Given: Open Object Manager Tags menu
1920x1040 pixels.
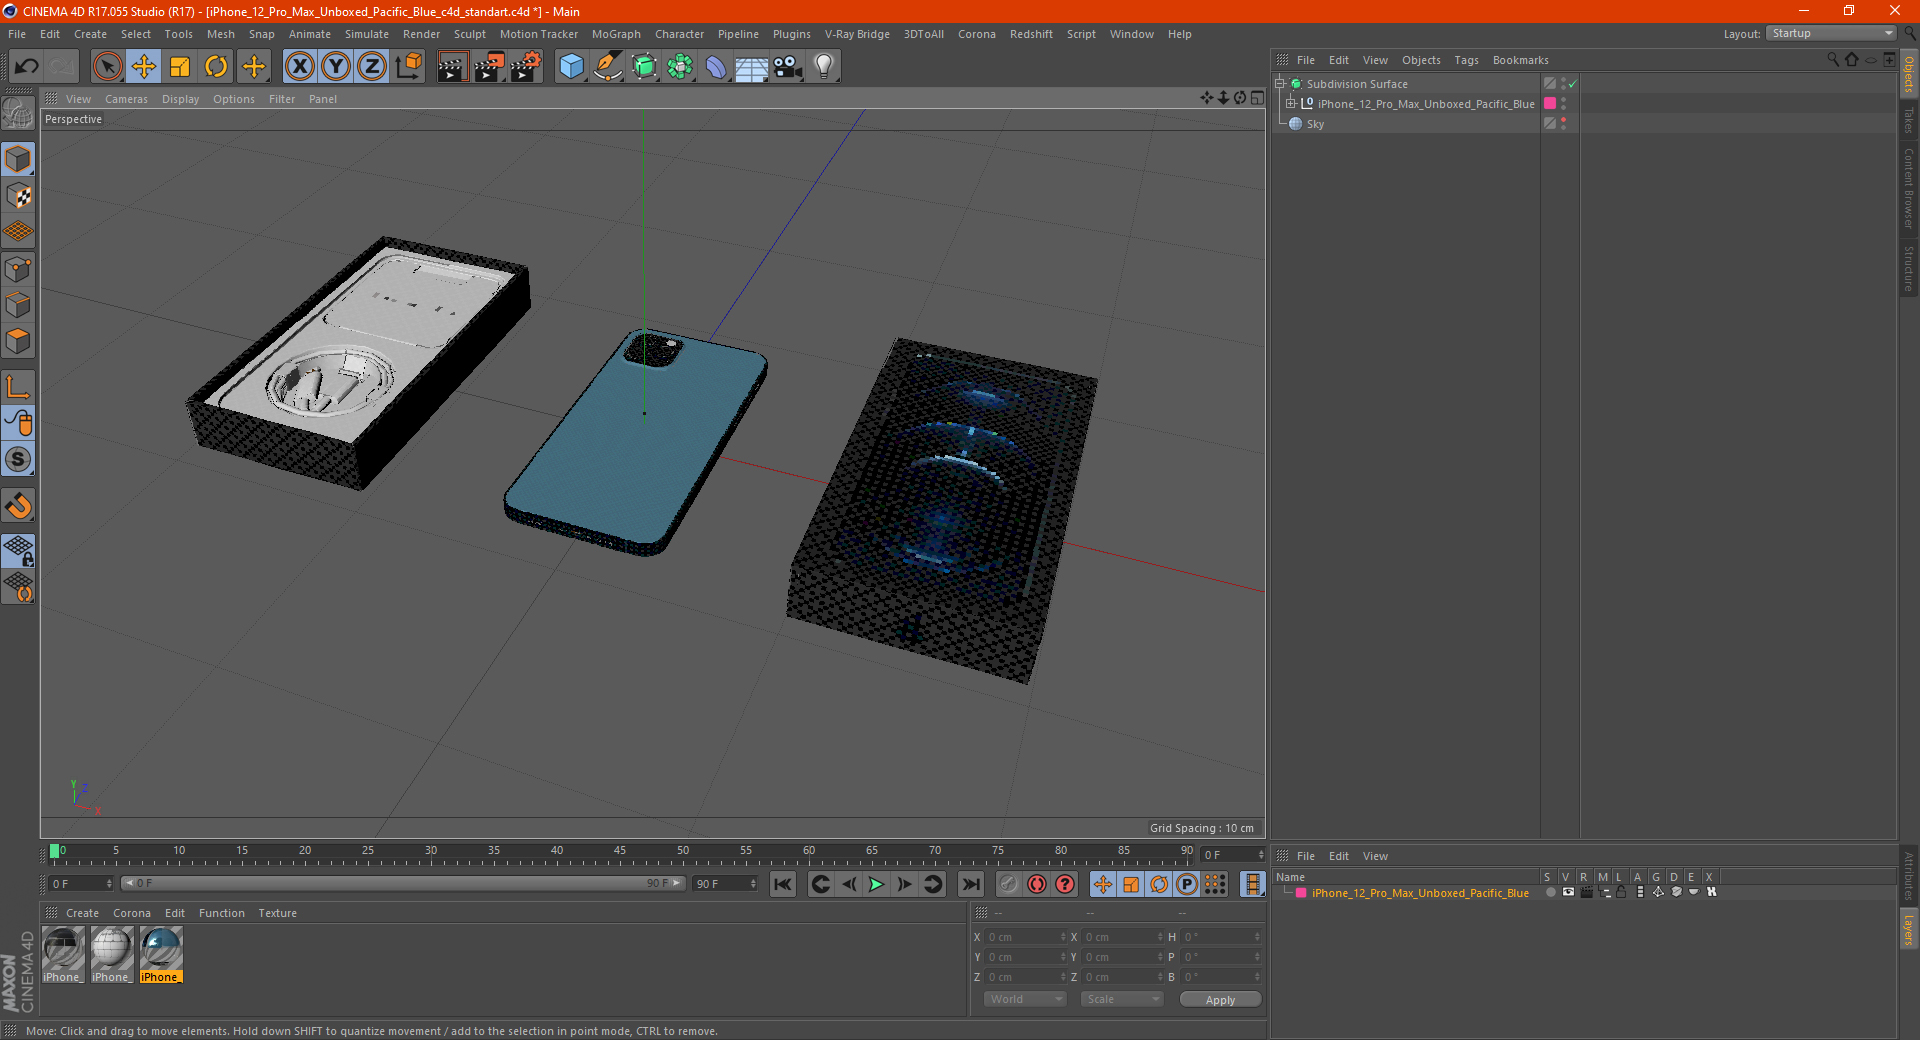Looking at the screenshot, I should point(1466,60).
